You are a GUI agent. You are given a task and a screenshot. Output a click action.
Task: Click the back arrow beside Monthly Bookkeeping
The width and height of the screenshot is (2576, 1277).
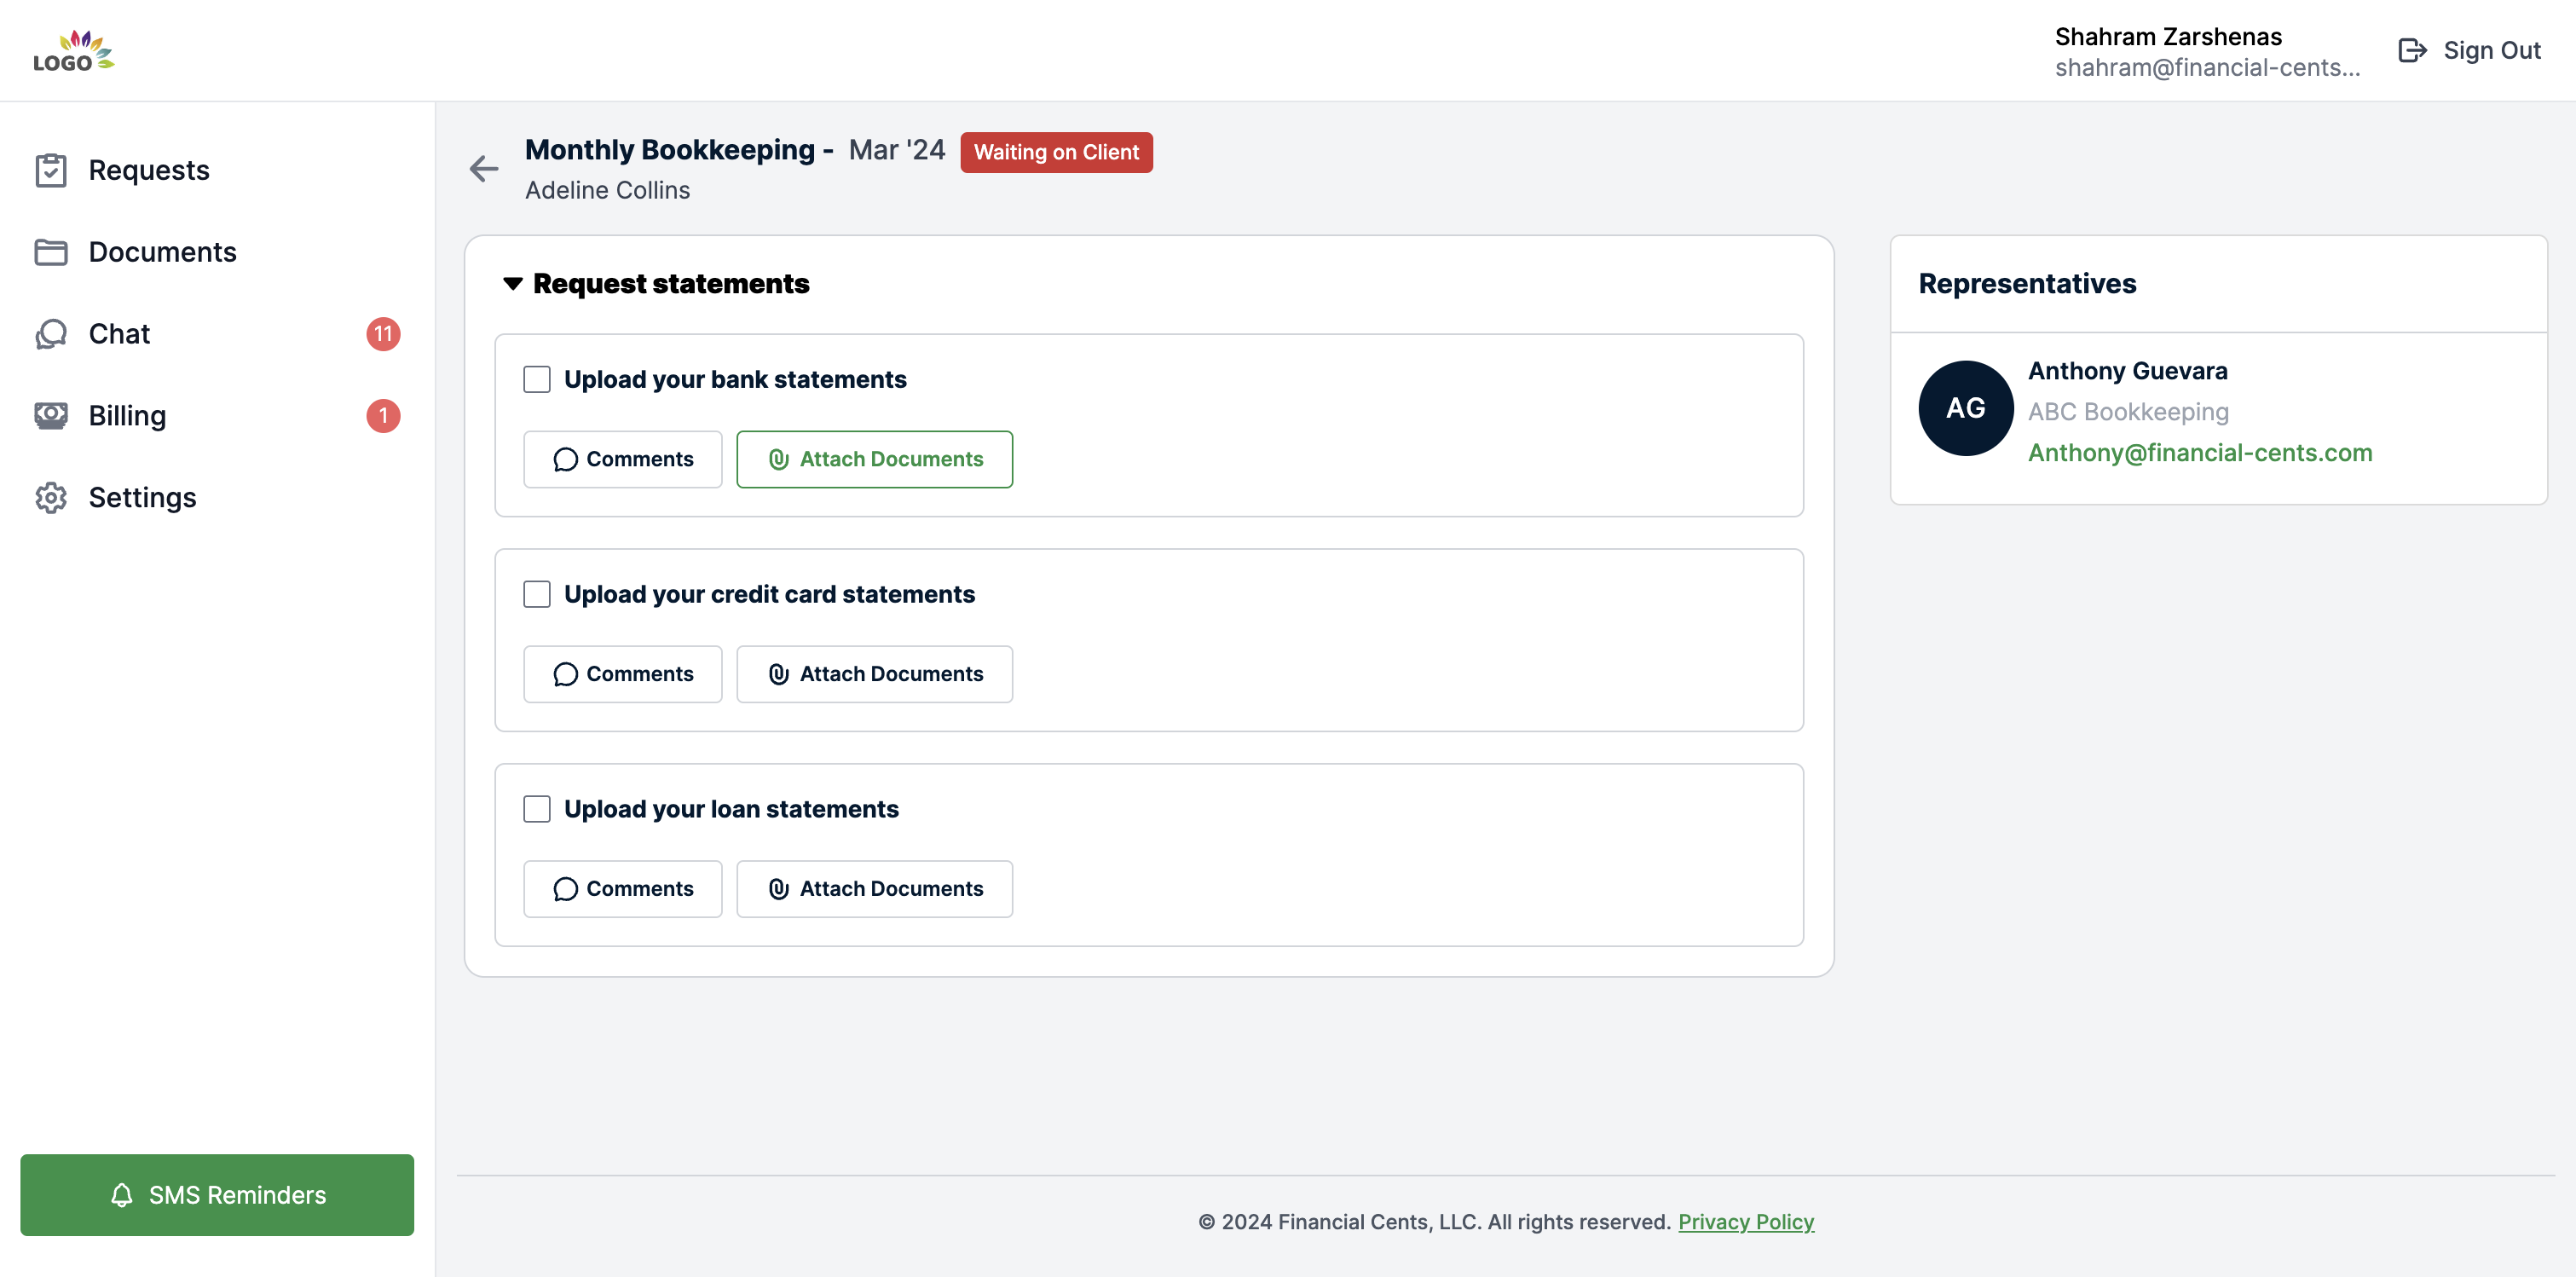coord(484,168)
